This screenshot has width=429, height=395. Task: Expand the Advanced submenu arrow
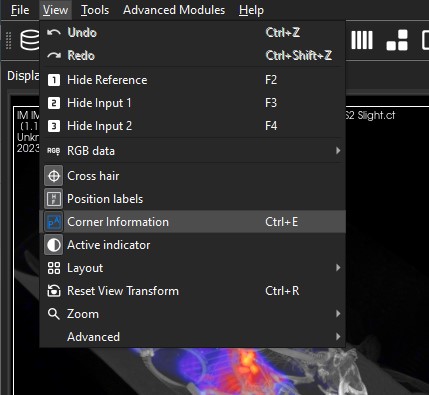pos(338,337)
